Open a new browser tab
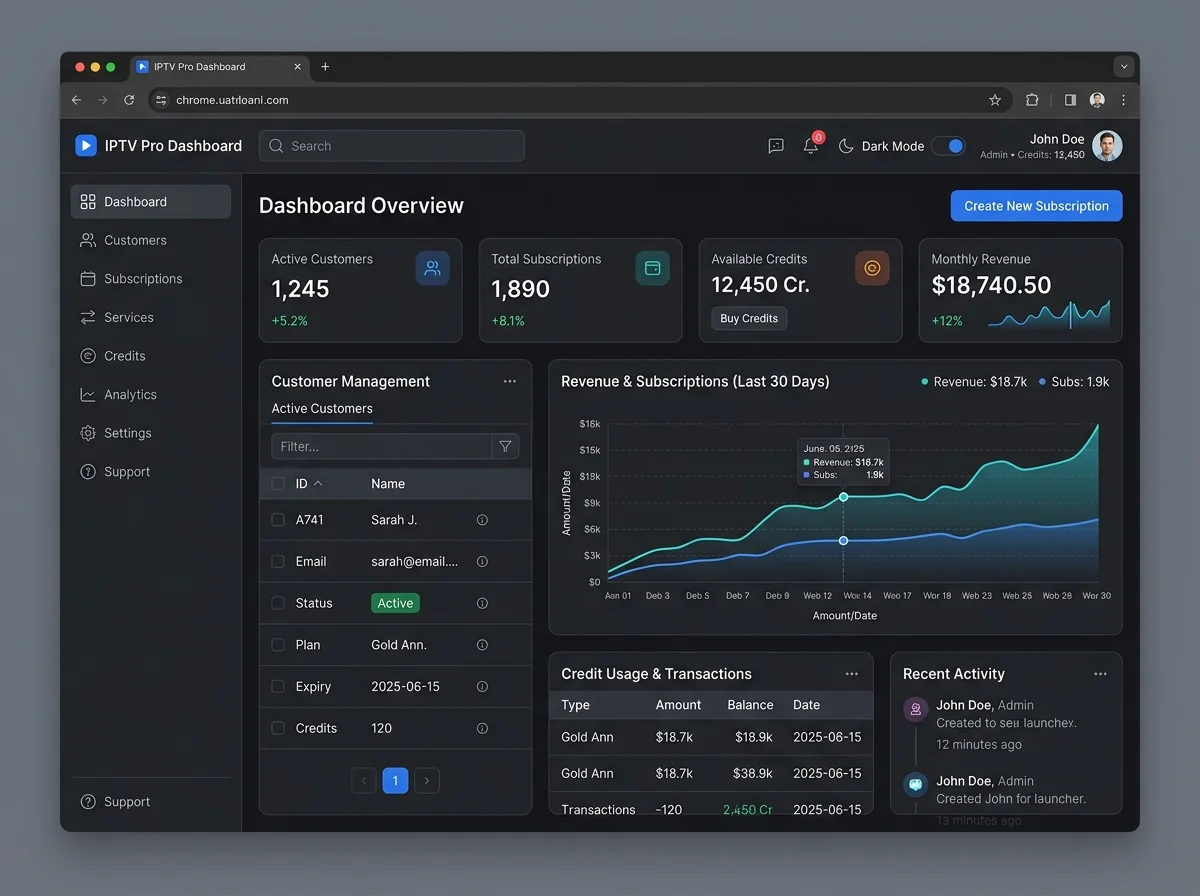This screenshot has width=1200, height=896. click(x=325, y=67)
